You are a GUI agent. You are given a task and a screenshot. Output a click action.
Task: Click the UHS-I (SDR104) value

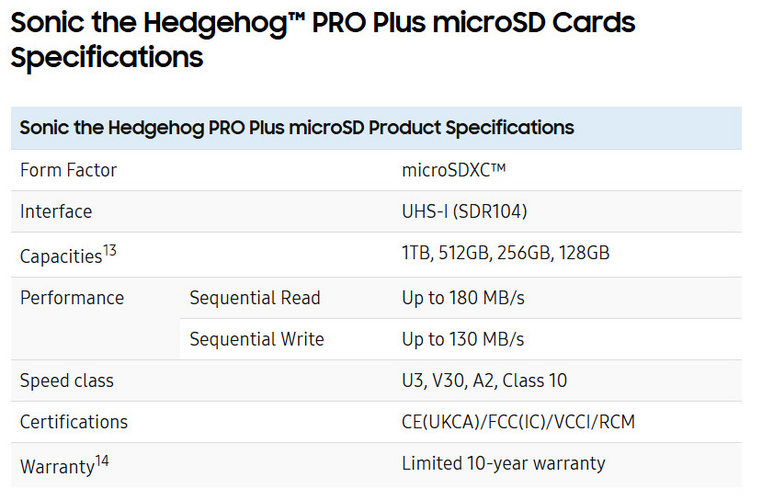click(465, 212)
